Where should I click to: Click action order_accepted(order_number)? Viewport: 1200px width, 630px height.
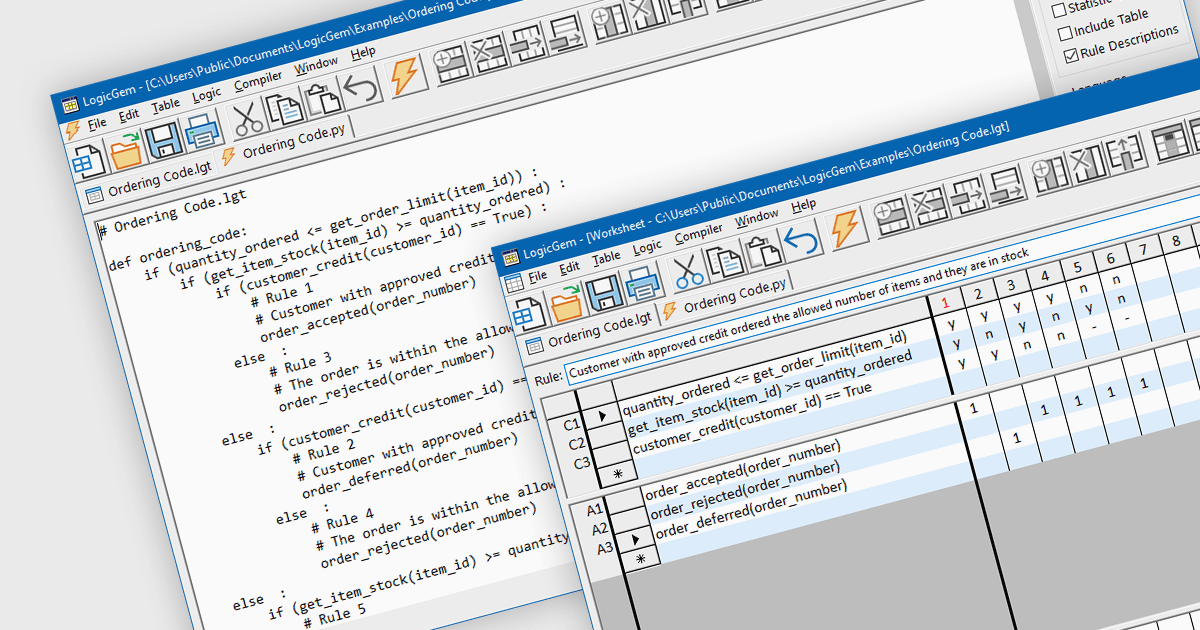click(743, 468)
